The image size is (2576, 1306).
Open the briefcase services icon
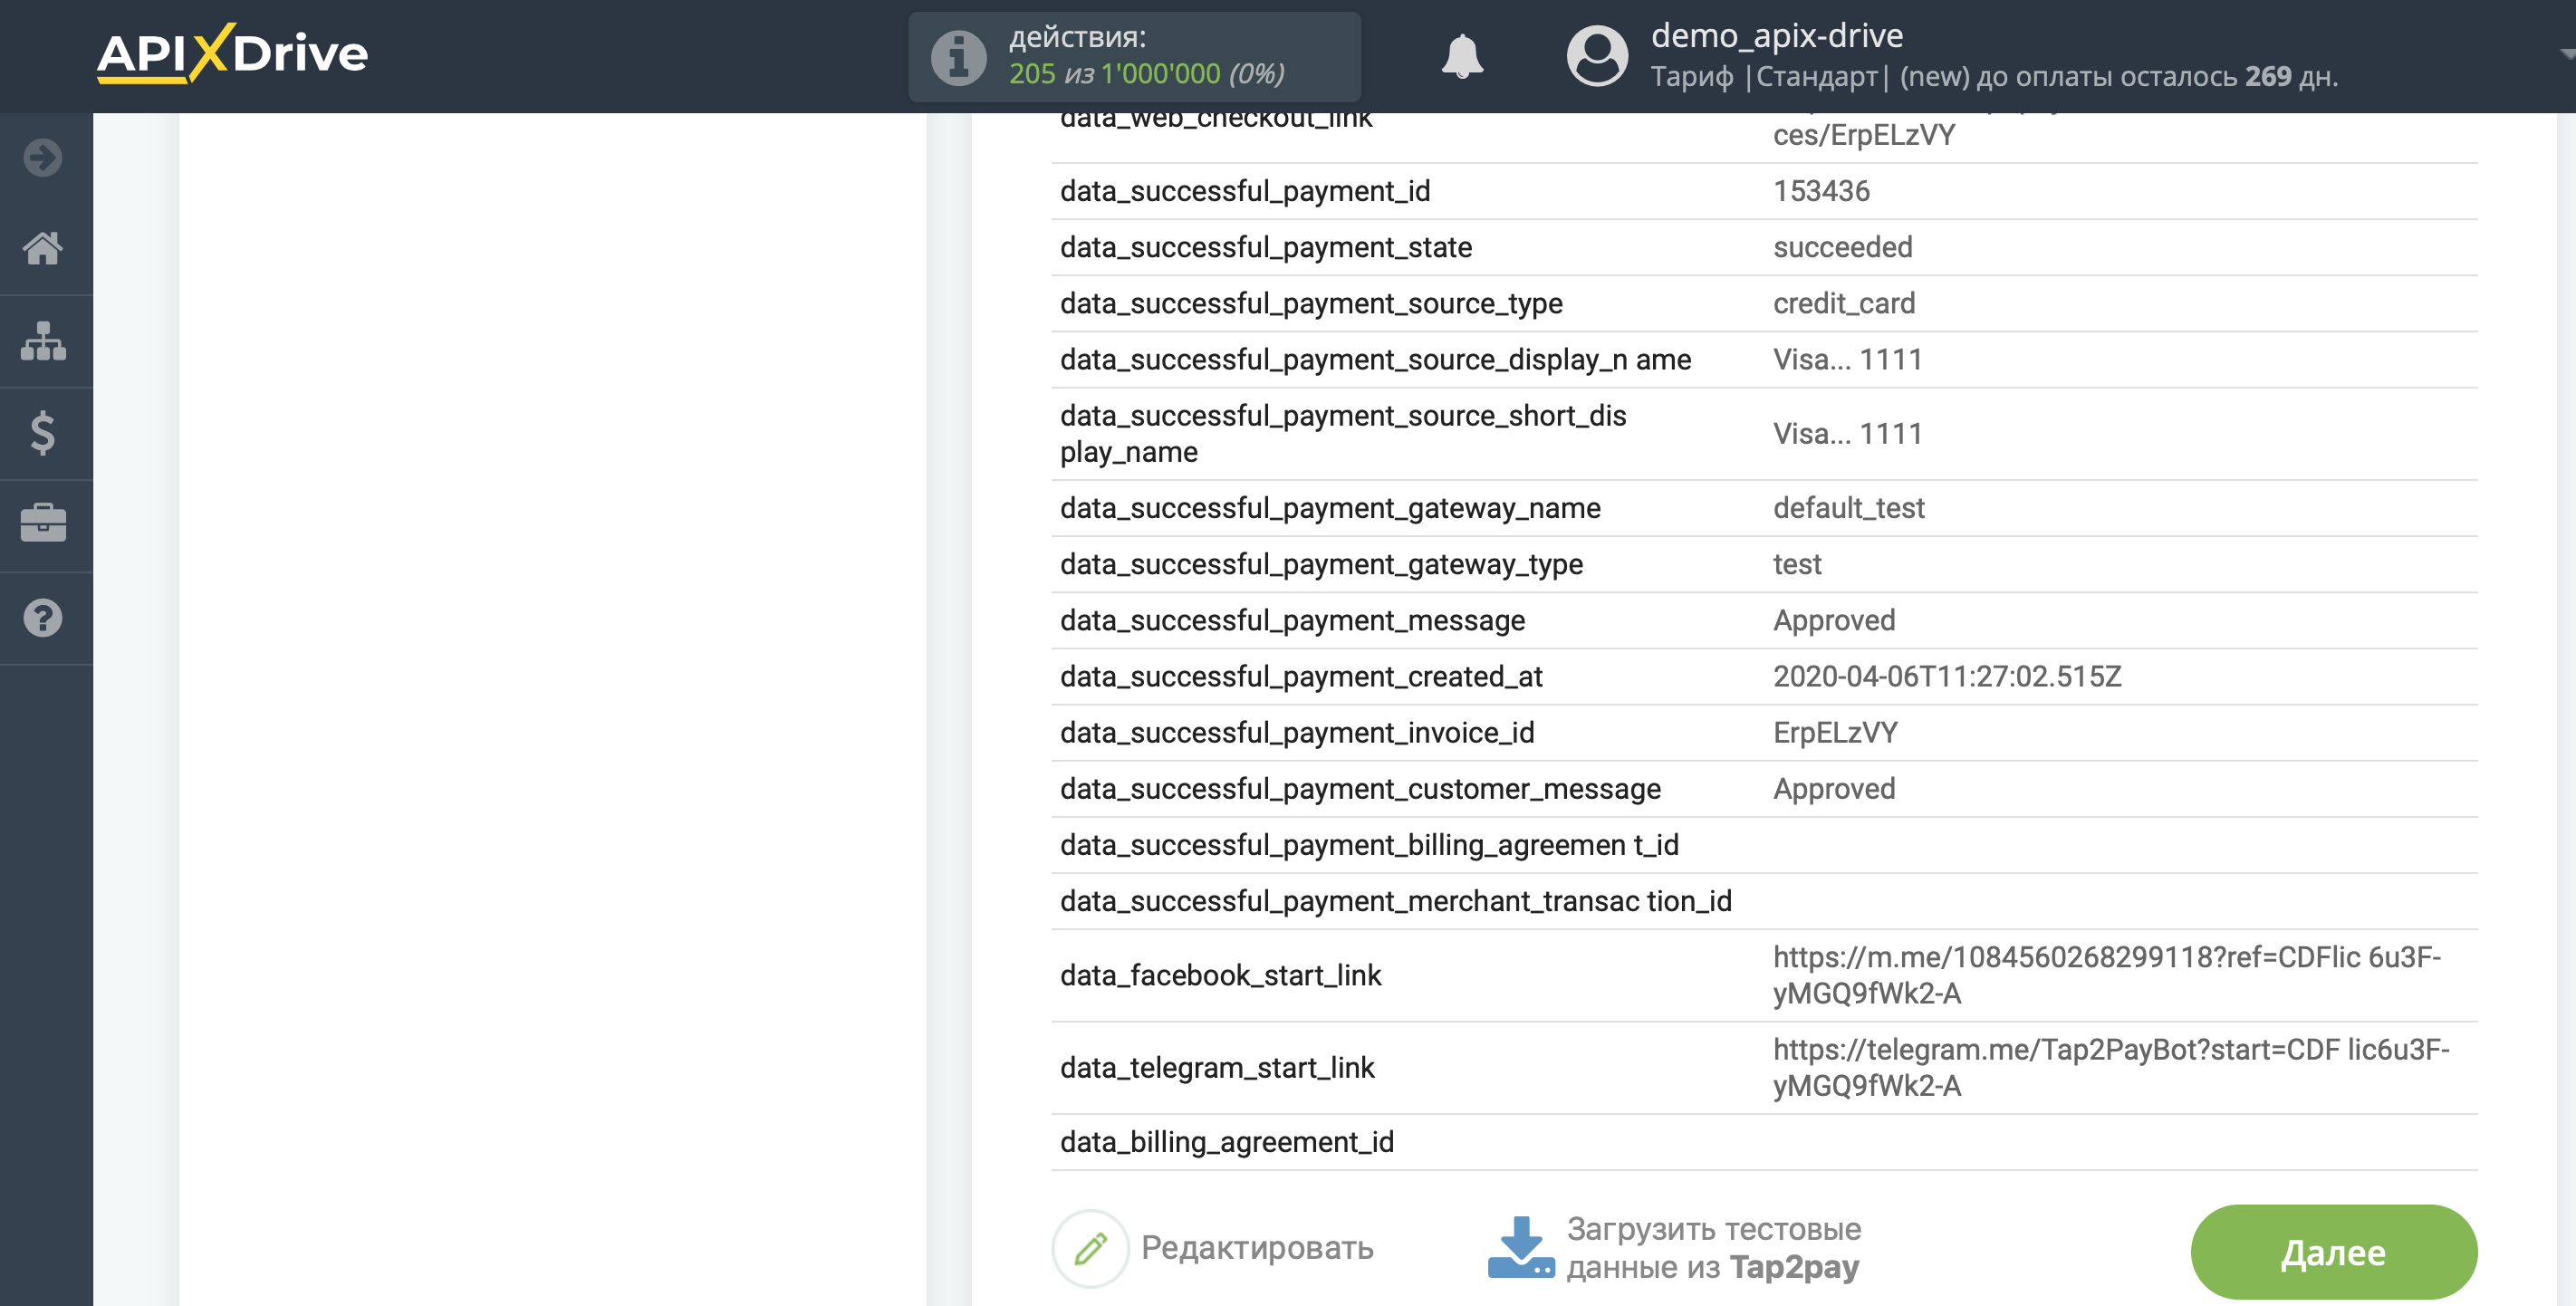[43, 523]
